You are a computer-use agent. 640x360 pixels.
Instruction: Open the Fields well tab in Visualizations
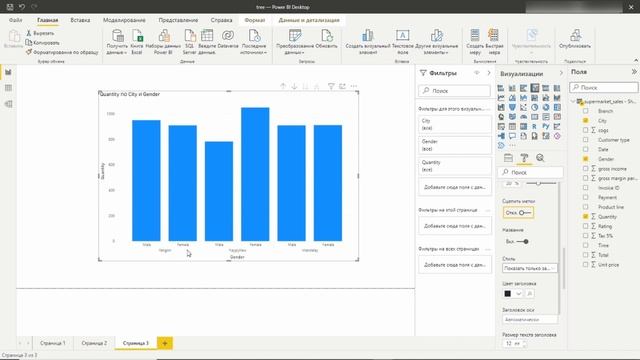click(x=508, y=158)
